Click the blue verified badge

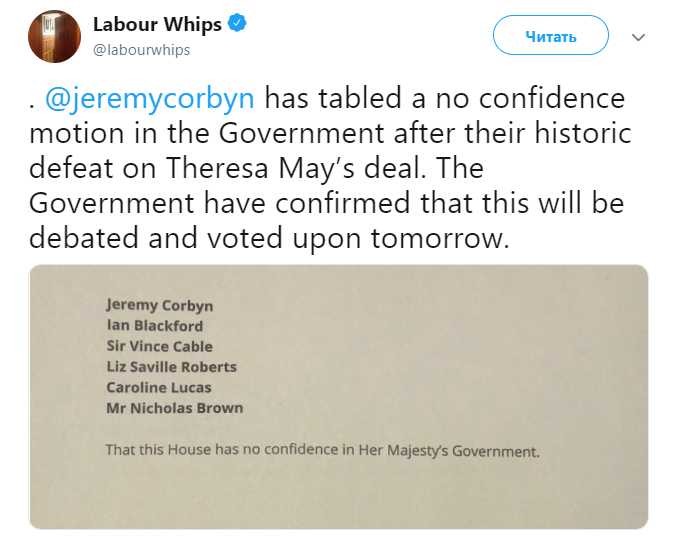(x=238, y=25)
